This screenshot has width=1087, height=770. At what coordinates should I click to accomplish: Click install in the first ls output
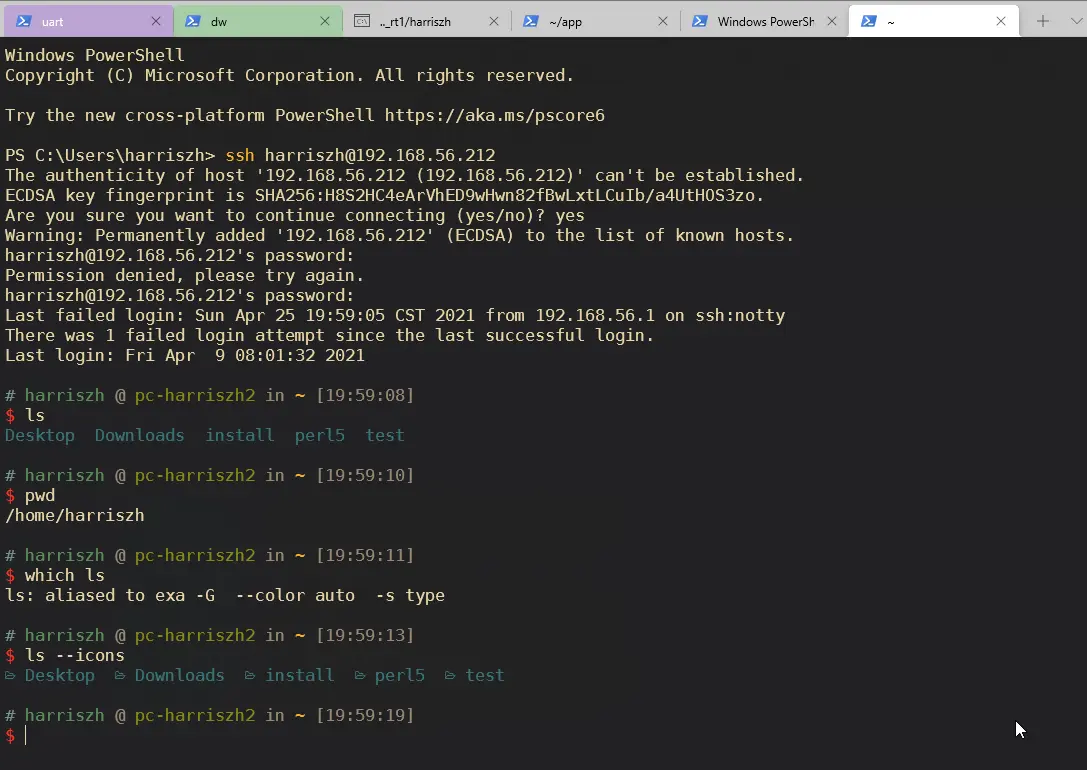click(240, 435)
